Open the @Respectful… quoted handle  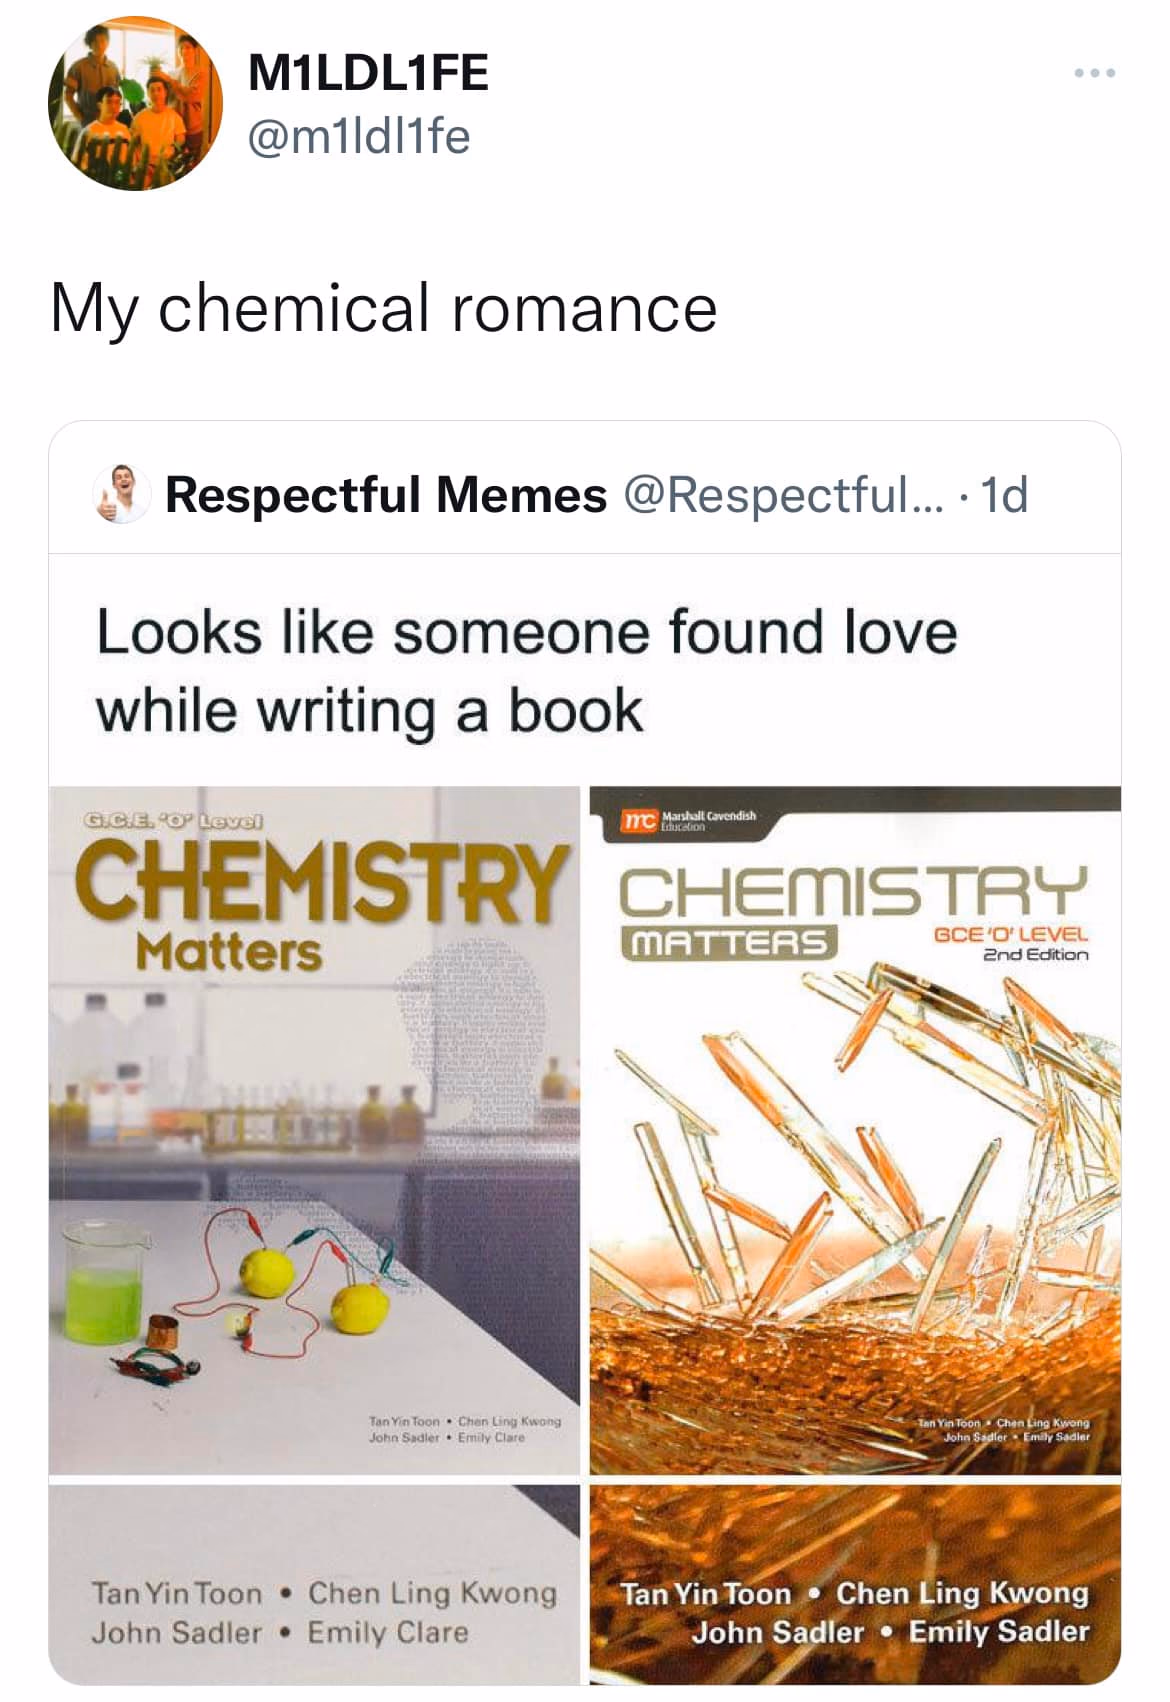784,494
